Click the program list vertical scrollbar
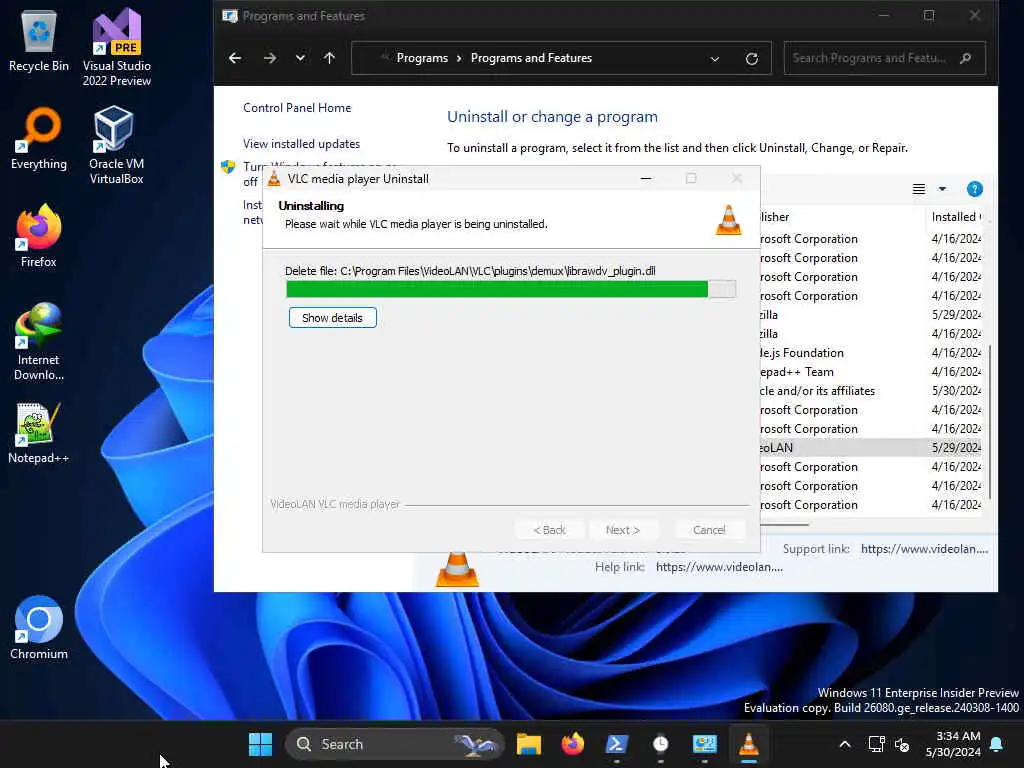 (x=989, y=423)
